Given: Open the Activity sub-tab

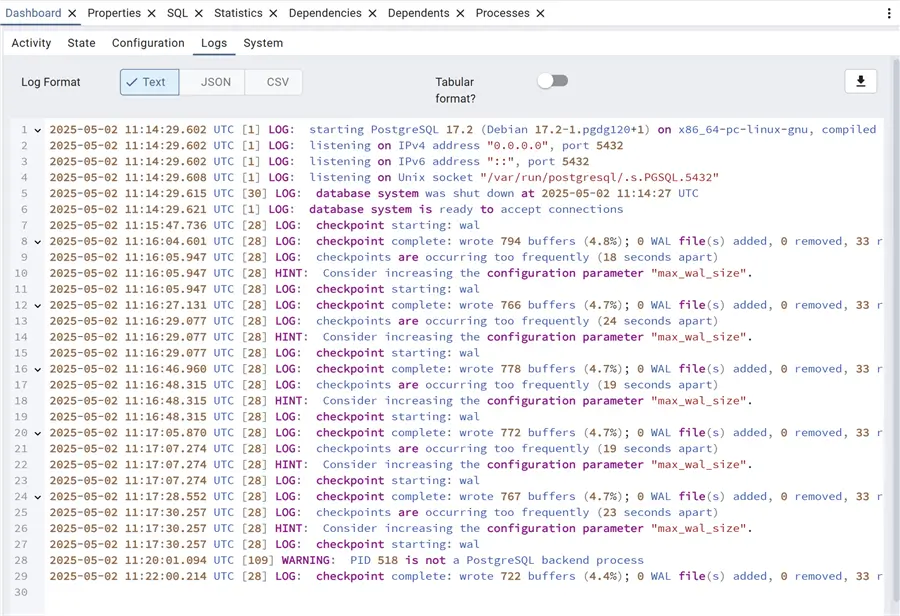Looking at the screenshot, I should pyautogui.click(x=31, y=43).
